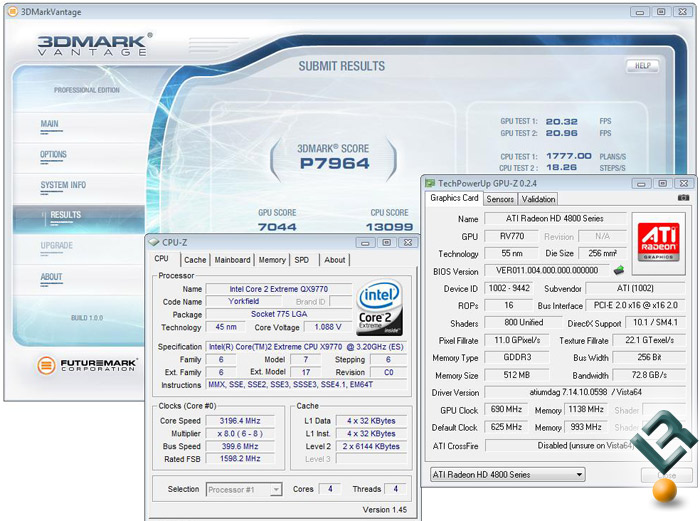Click the BIOS Version field in GPU-Z

547,271
